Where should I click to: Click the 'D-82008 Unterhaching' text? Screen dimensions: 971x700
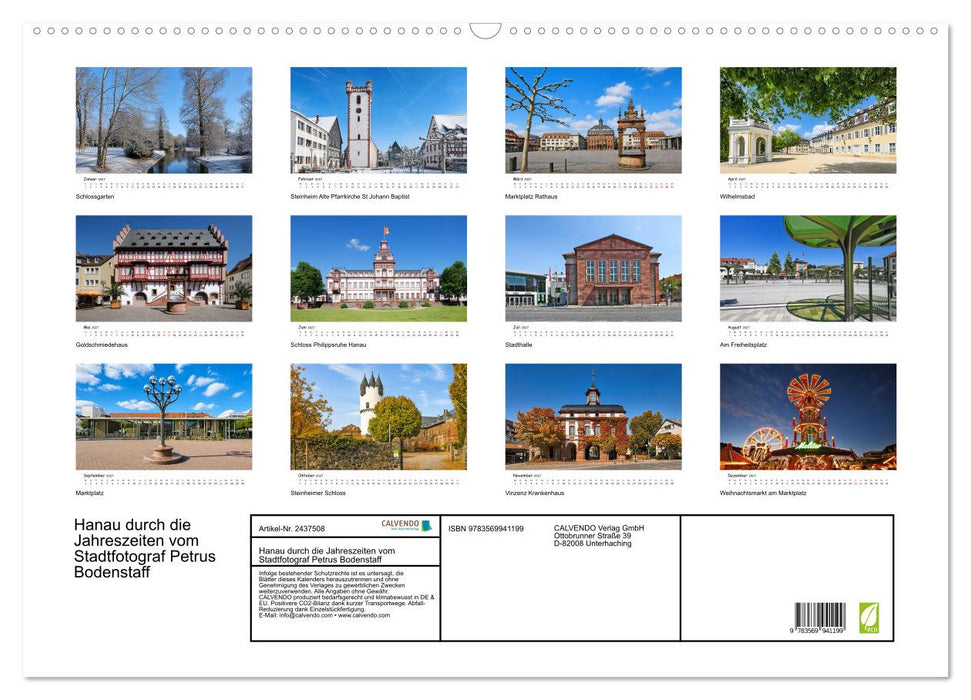point(593,543)
